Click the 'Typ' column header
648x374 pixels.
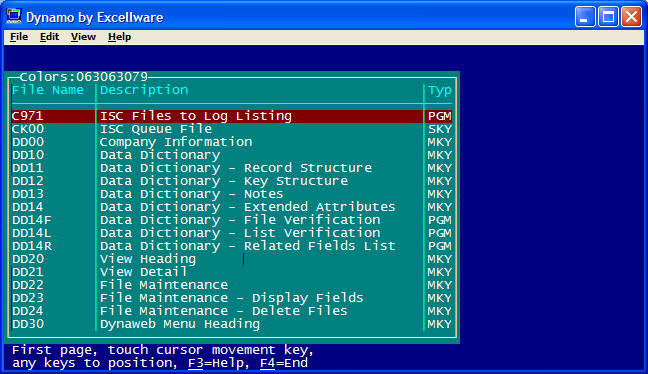pos(440,91)
